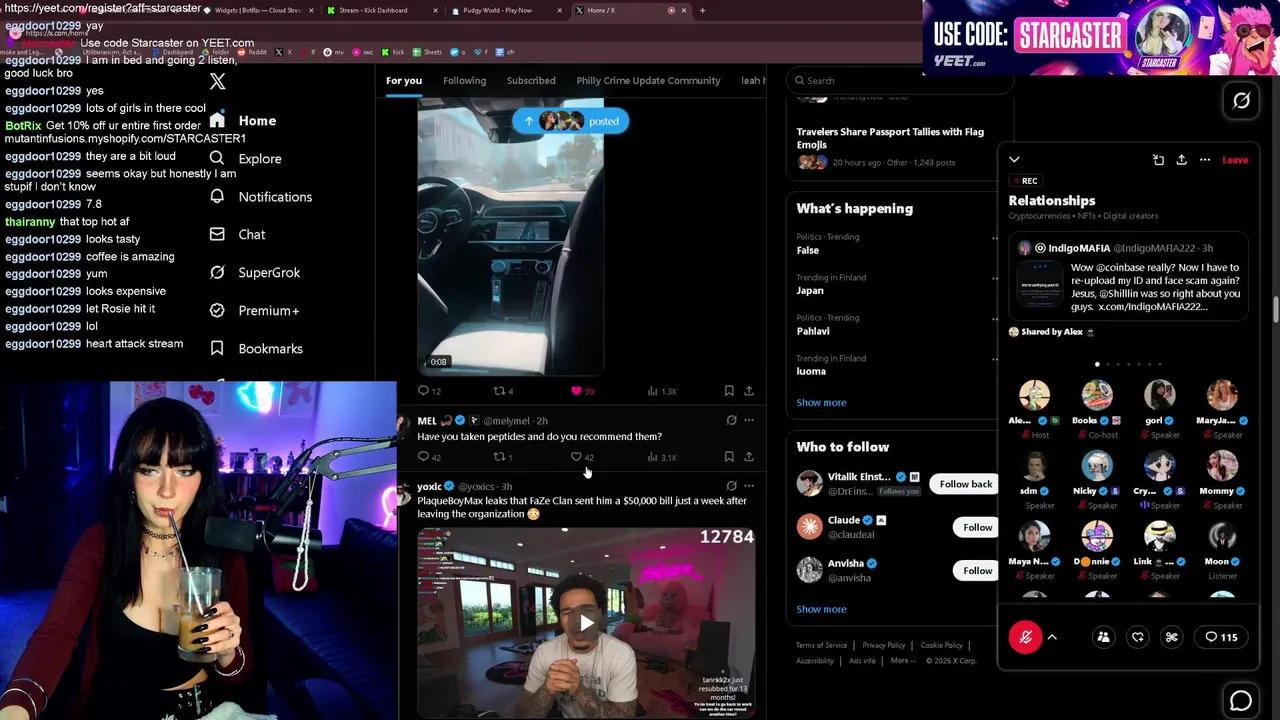Screen dimensions: 1280x720
Task: Open Chat in the X sidebar
Action: pyautogui.click(x=237, y=234)
